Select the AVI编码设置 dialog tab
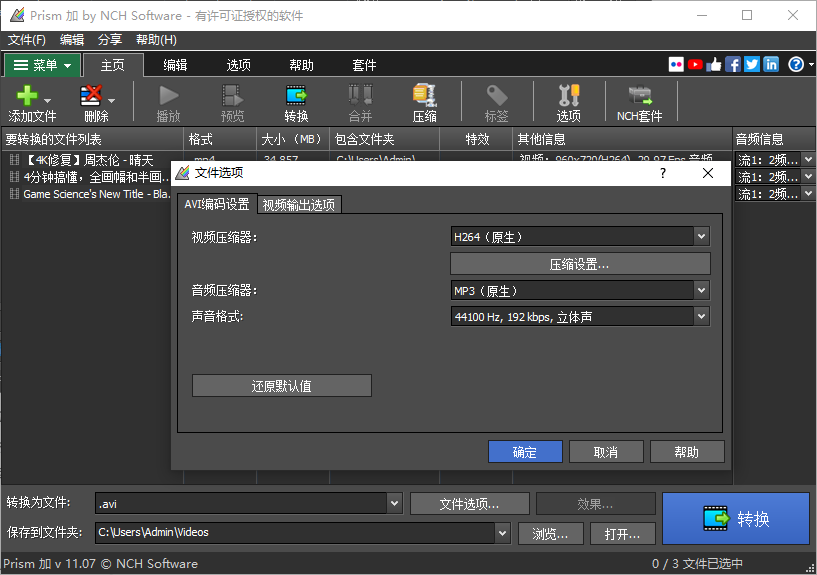 pyautogui.click(x=217, y=204)
